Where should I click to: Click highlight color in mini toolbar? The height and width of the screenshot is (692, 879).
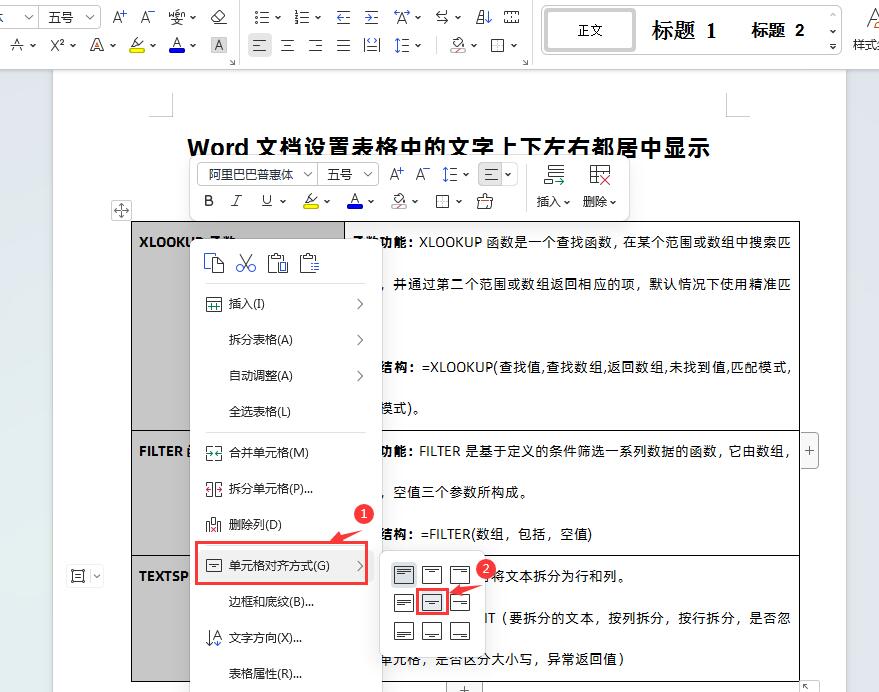coord(311,201)
